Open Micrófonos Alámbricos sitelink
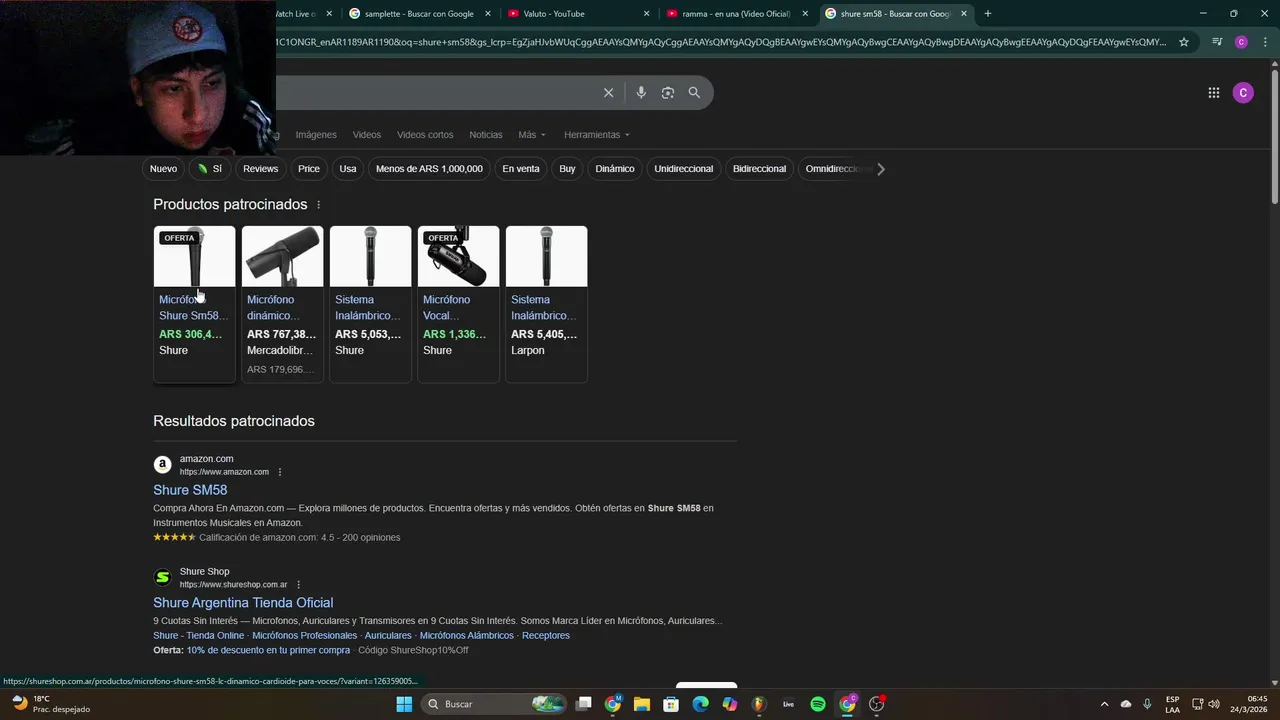 tap(466, 636)
